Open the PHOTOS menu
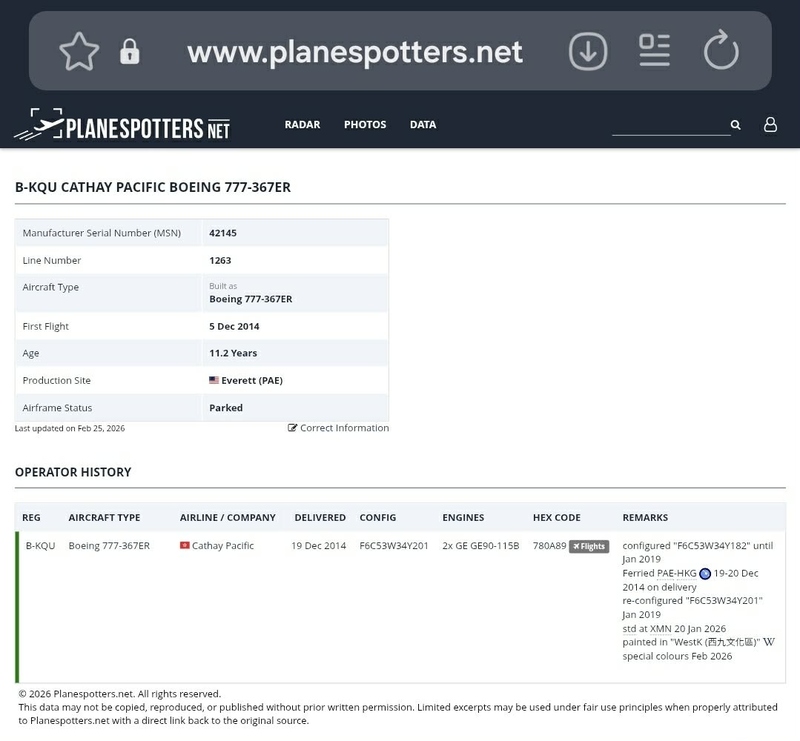The image size is (800, 741). pos(365,125)
